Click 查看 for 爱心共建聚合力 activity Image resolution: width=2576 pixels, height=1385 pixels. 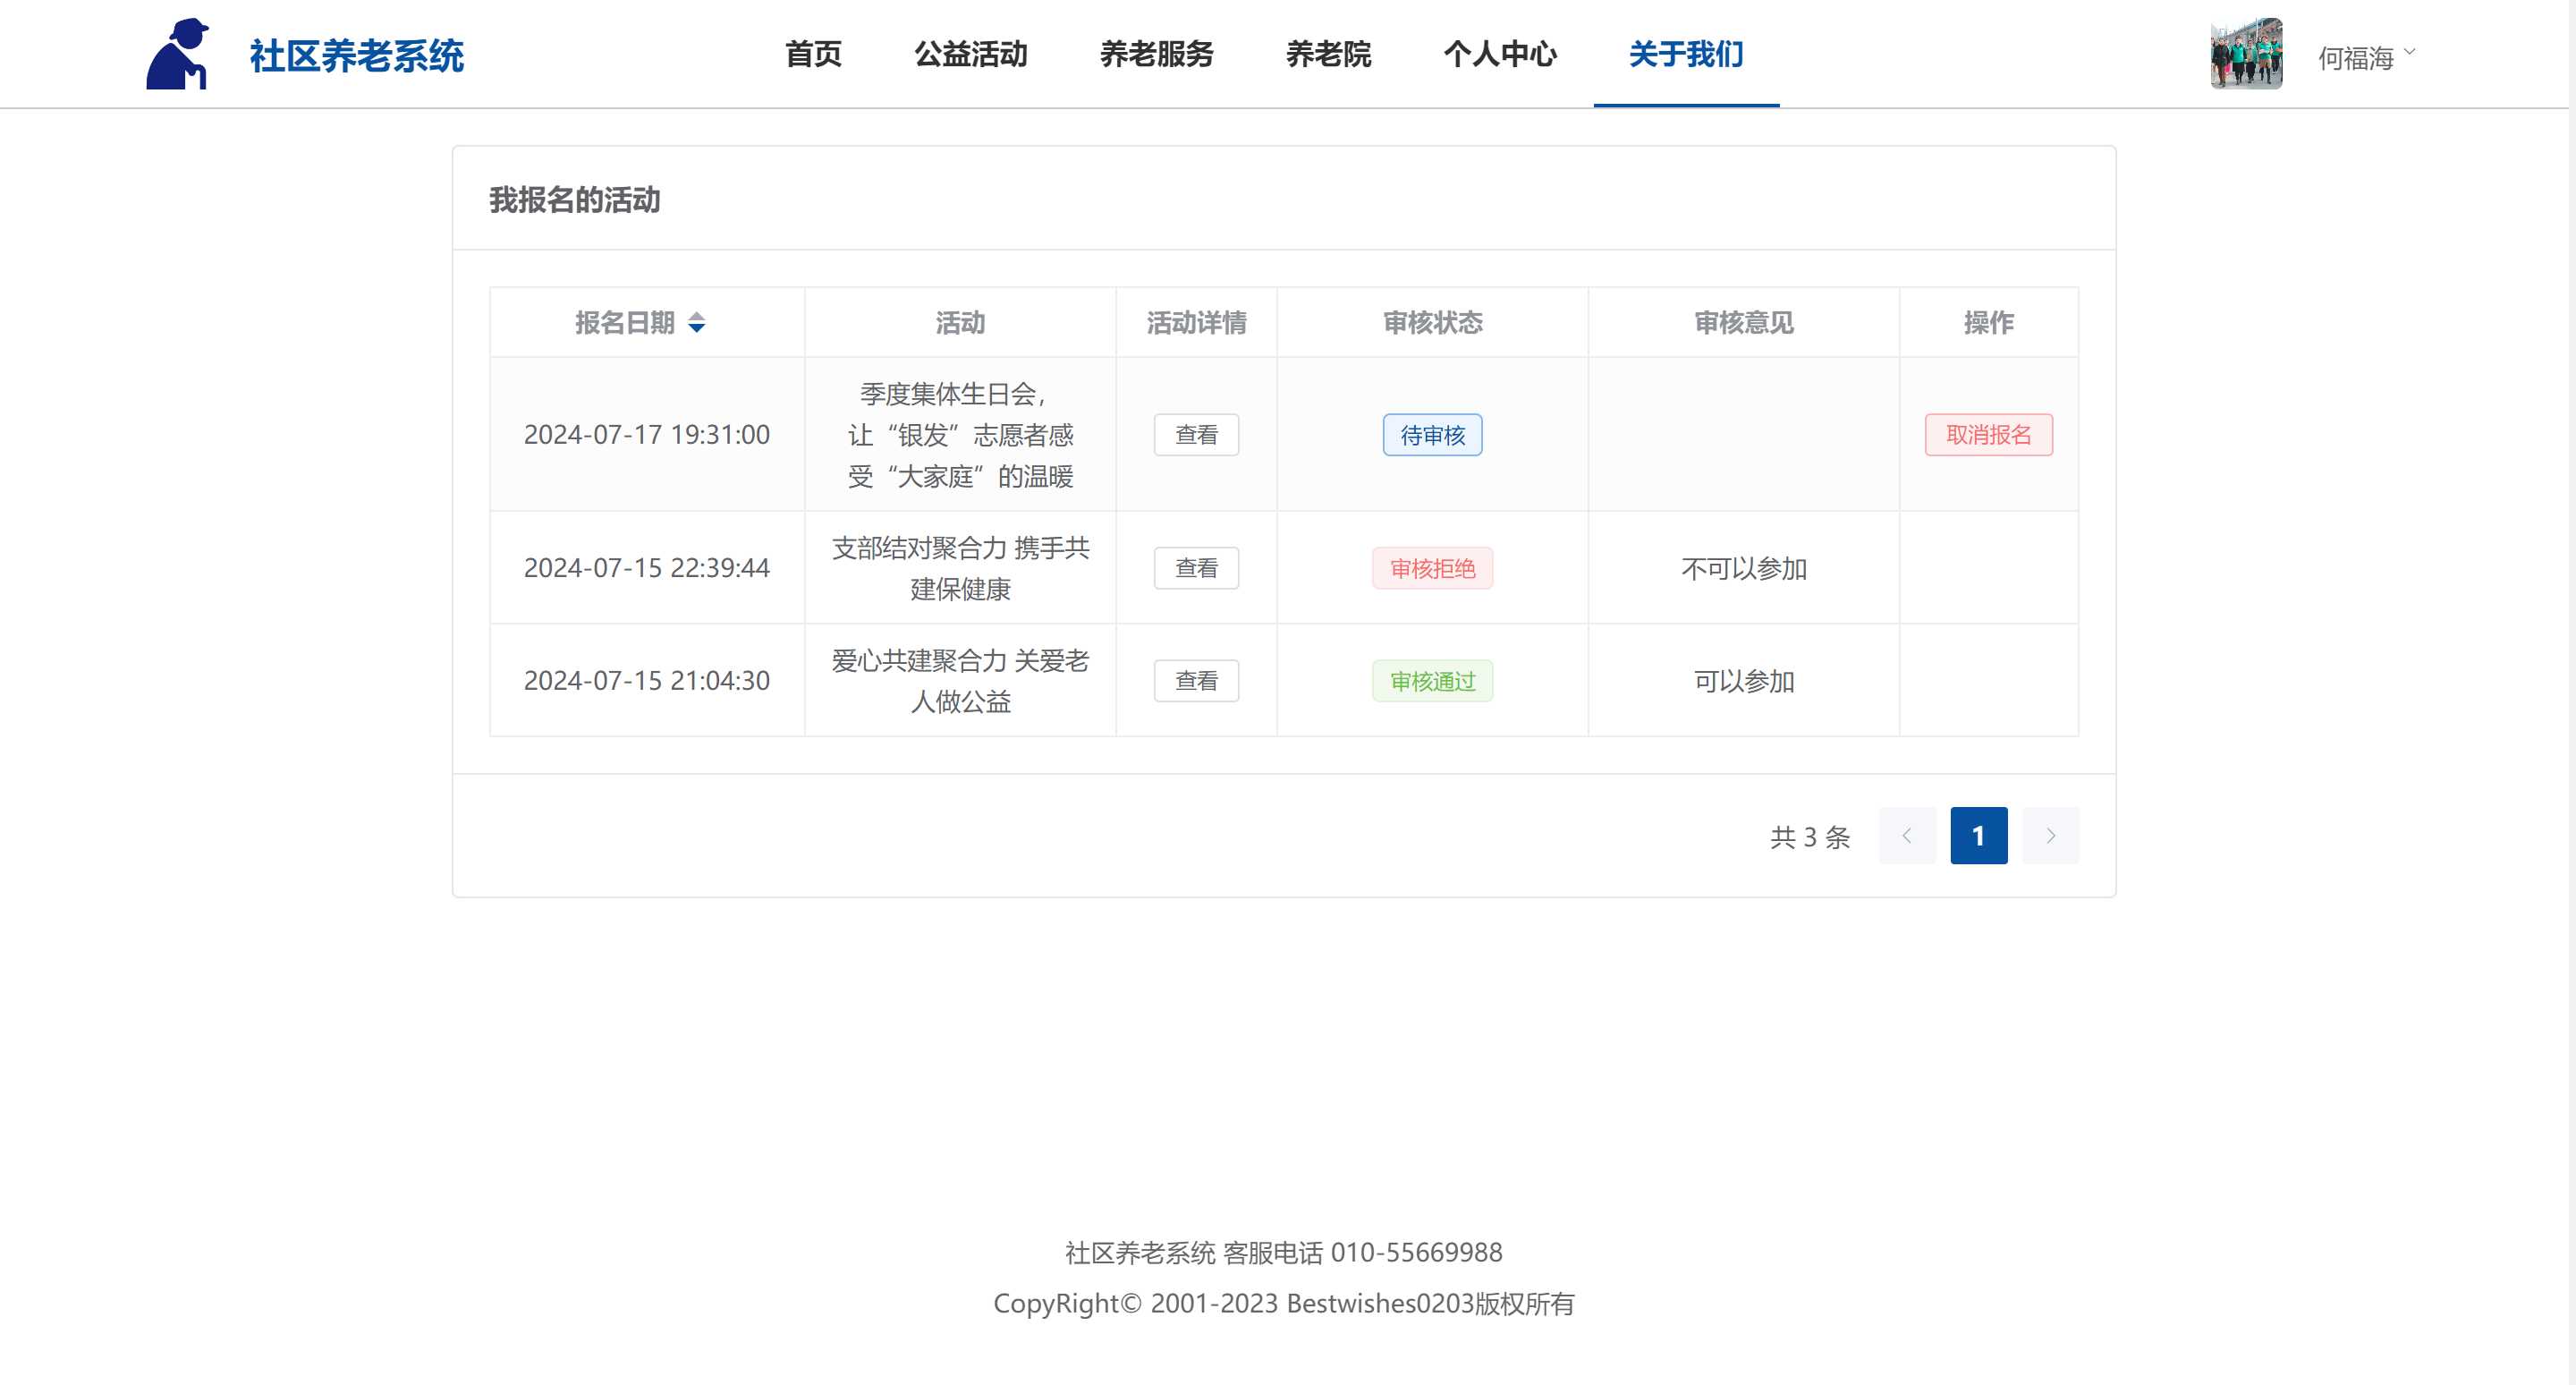[1196, 681]
